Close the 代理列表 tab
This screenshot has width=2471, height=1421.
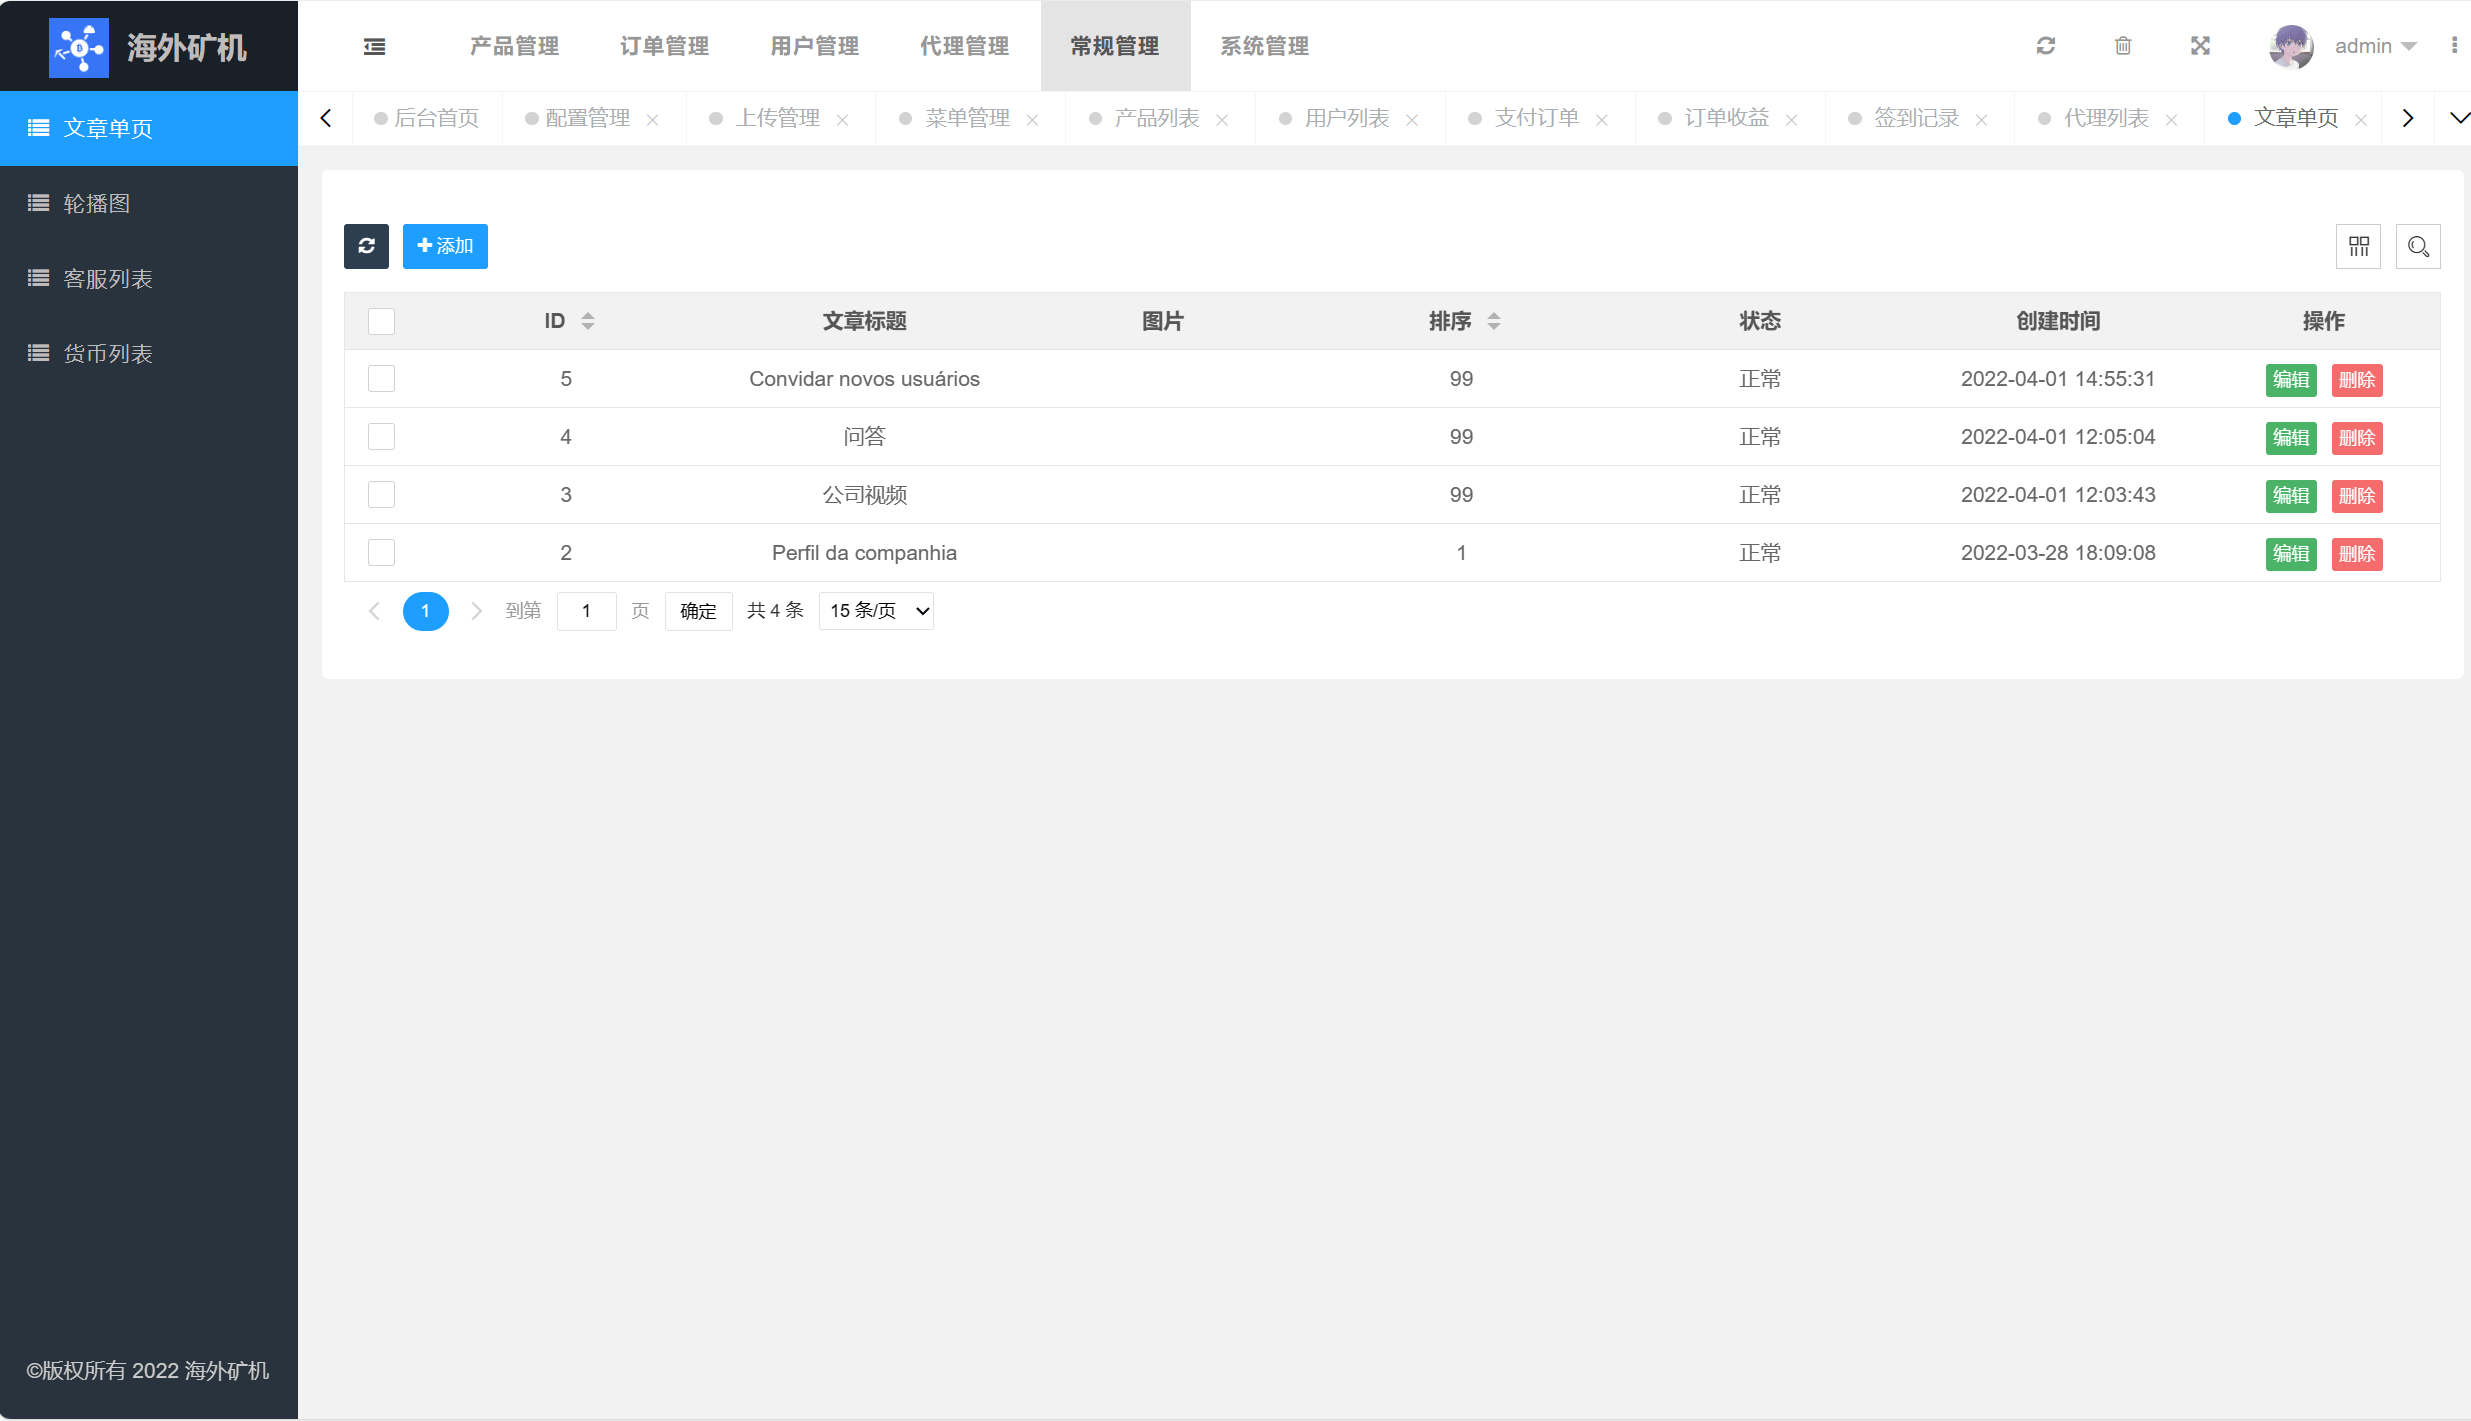pos(2172,120)
